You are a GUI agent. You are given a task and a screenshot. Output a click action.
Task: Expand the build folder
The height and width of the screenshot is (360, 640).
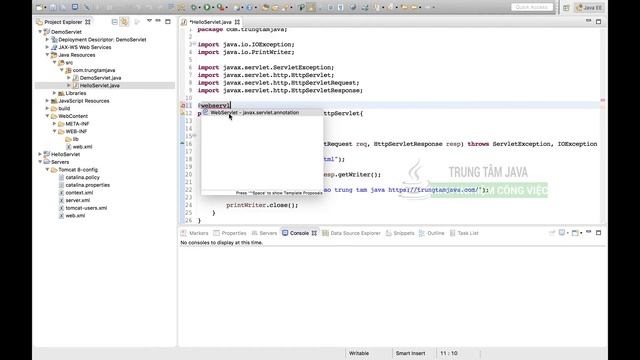(x=47, y=108)
